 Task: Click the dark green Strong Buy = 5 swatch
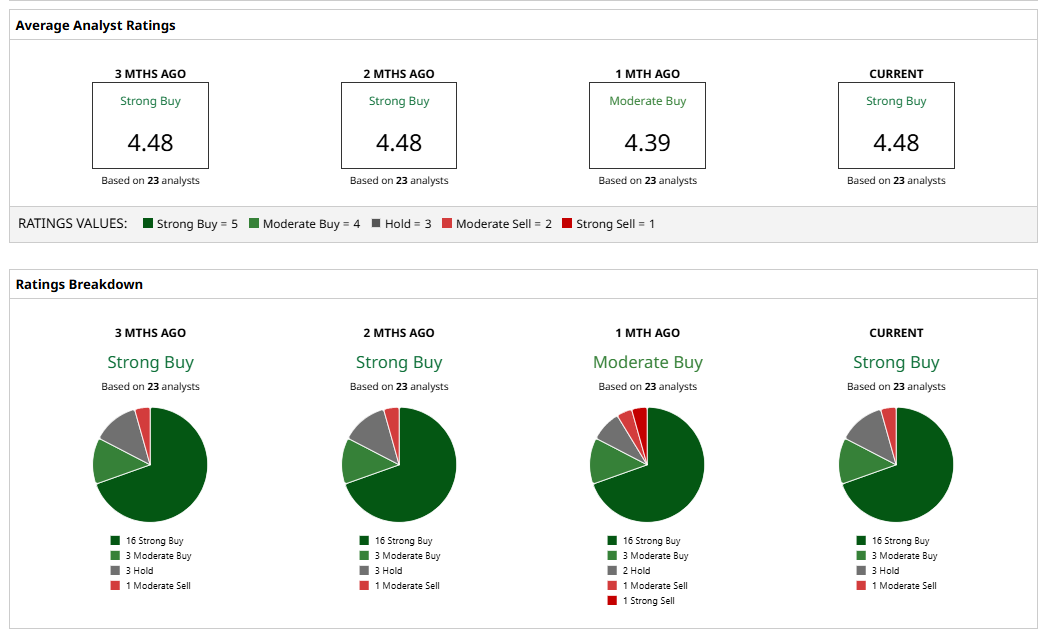[148, 223]
